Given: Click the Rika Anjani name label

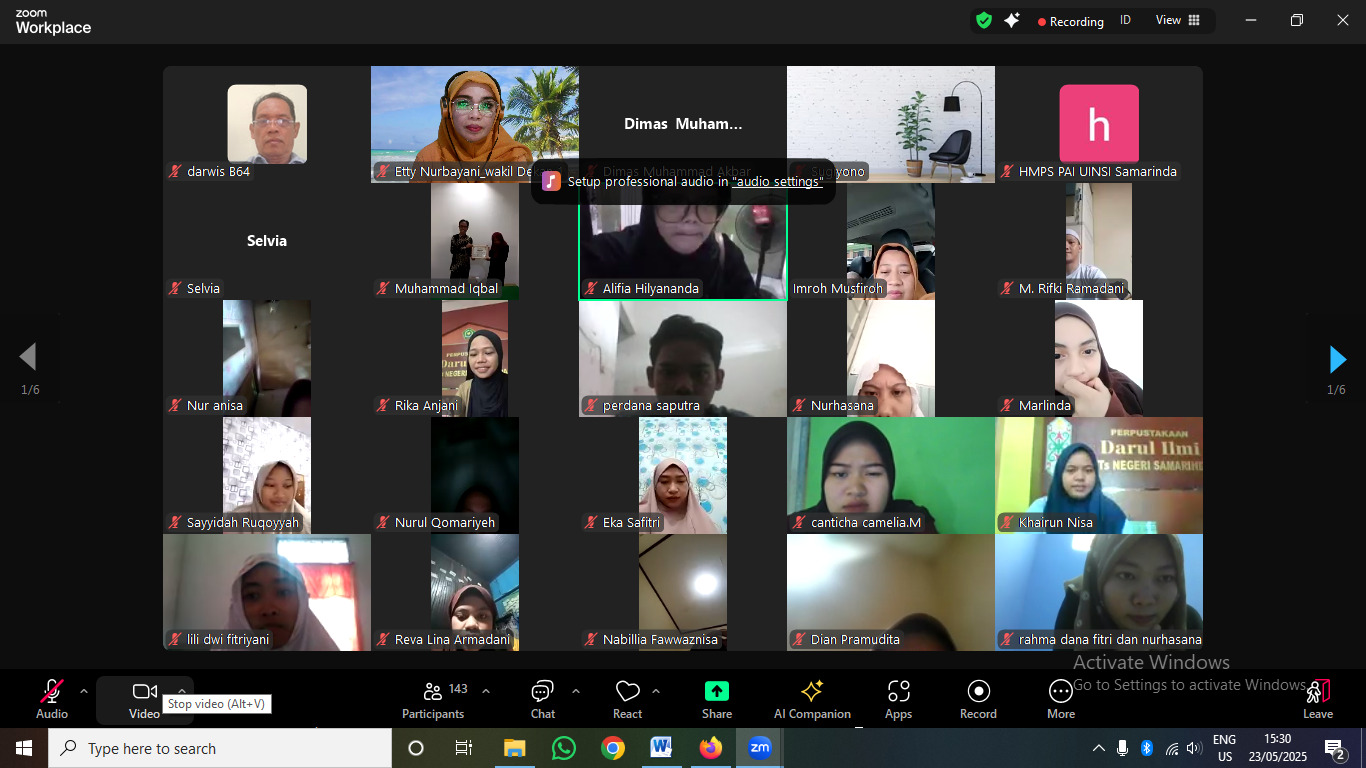Looking at the screenshot, I should pos(426,405).
